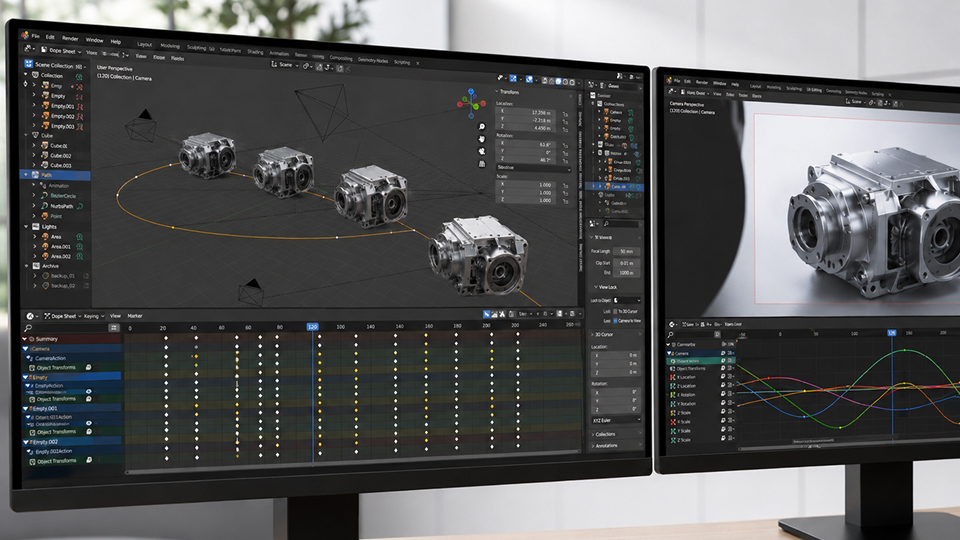Click the Focal Length 50 mm field
Viewport: 960px width, 540px height.
(626, 251)
